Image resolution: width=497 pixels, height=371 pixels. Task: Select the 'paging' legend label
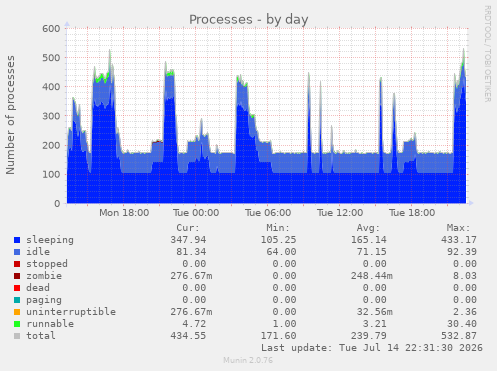tap(44, 300)
